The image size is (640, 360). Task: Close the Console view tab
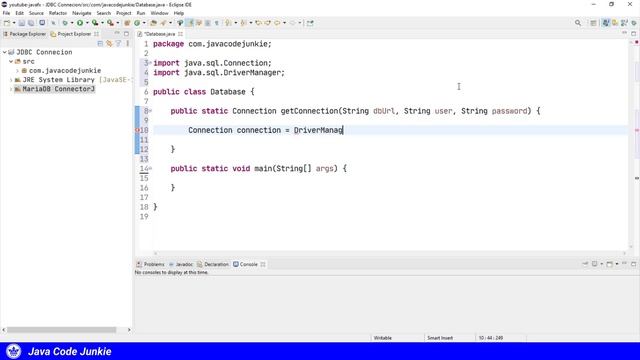pos(263,264)
